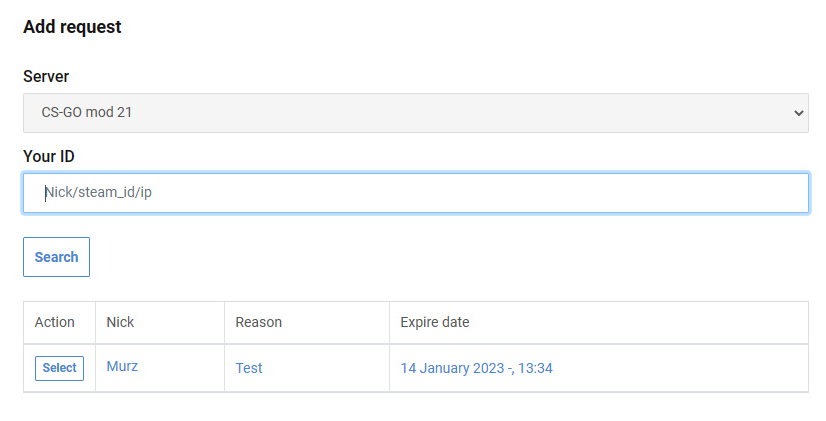Click the Action column header

[54, 322]
